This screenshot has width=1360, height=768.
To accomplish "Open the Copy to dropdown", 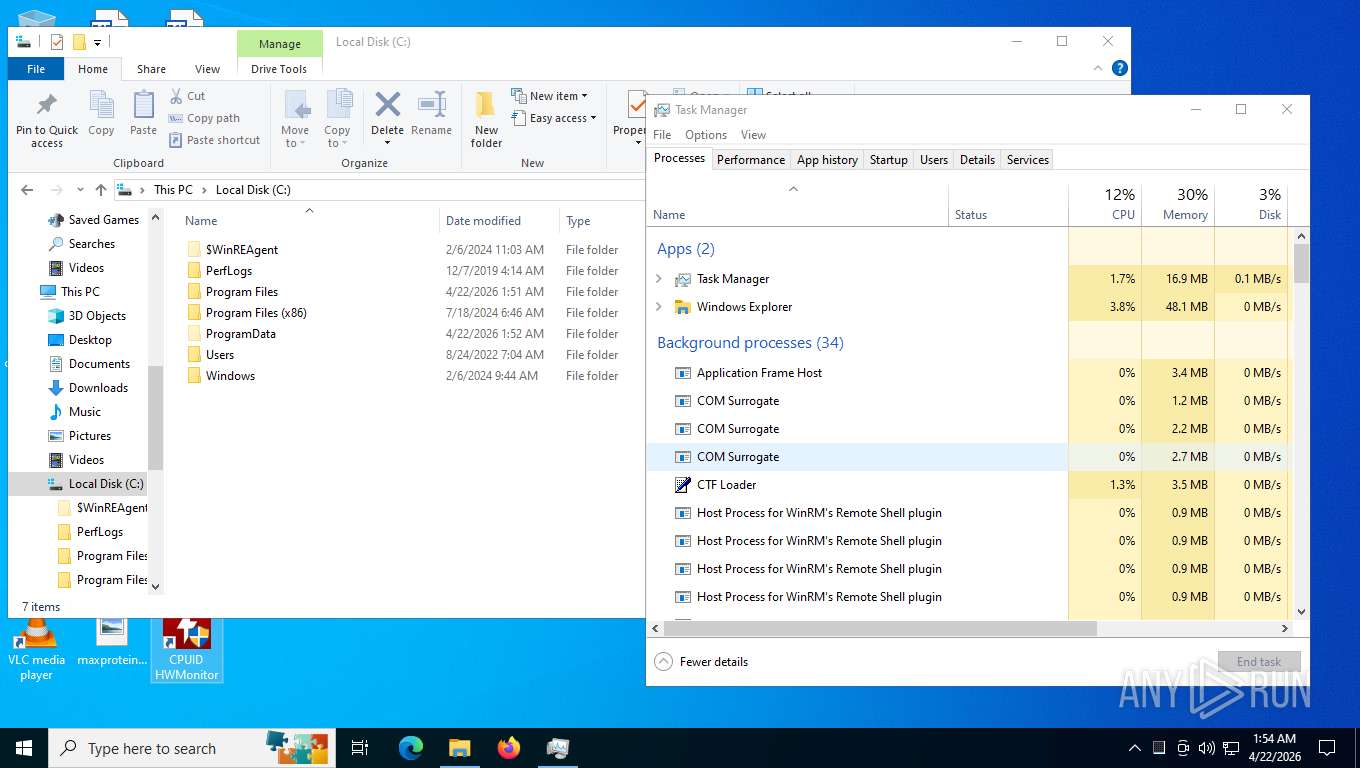I will tap(337, 137).
